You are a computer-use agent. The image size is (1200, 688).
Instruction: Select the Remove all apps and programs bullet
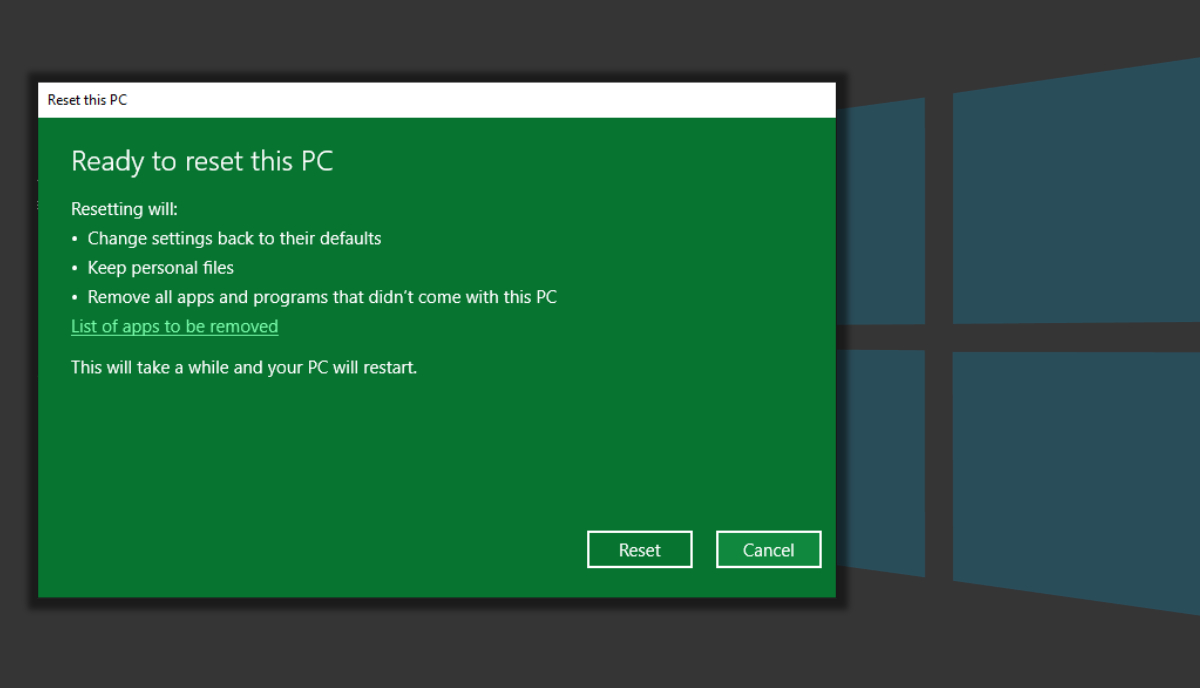[323, 296]
